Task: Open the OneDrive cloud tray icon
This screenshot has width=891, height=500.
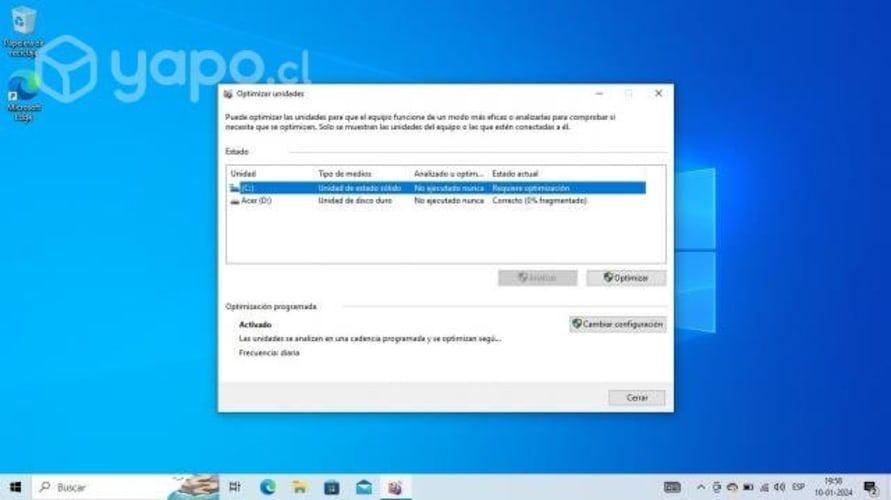Action: pyautogui.click(x=732, y=487)
